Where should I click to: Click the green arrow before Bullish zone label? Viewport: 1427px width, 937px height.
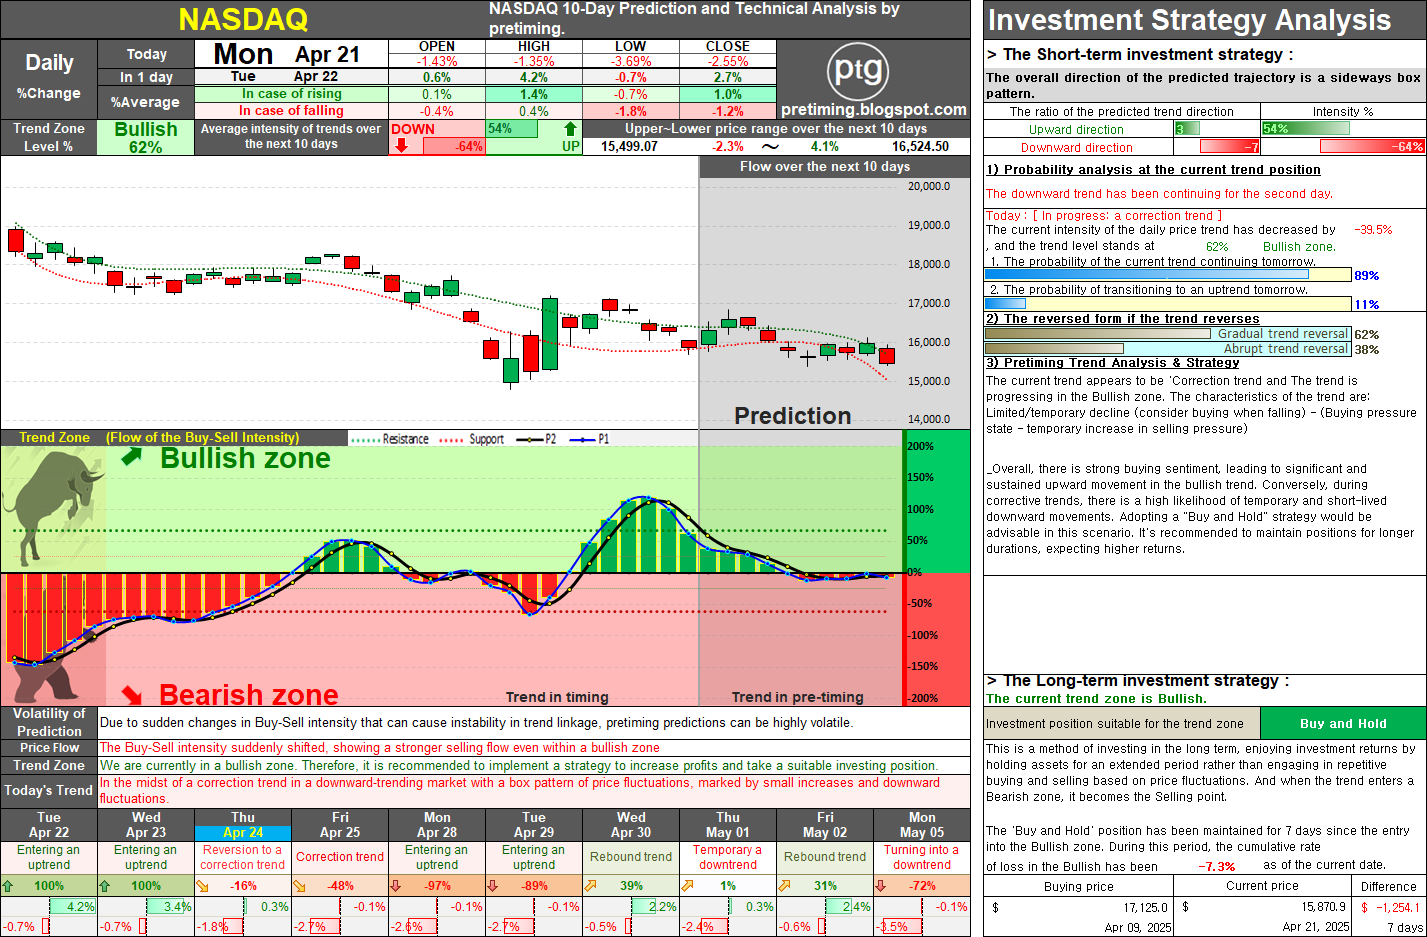point(132,457)
